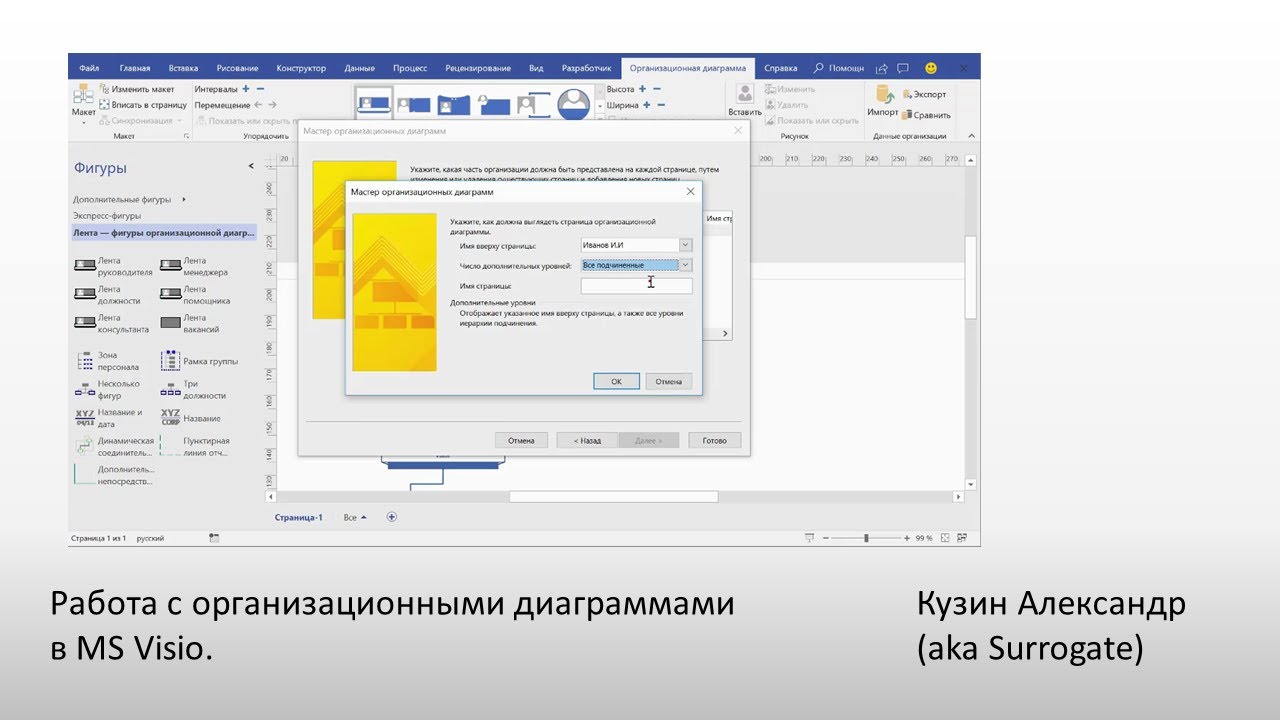Image resolution: width=1280 pixels, height=720 pixels.
Task: Click Отмена in the front dialog
Action: tap(669, 381)
